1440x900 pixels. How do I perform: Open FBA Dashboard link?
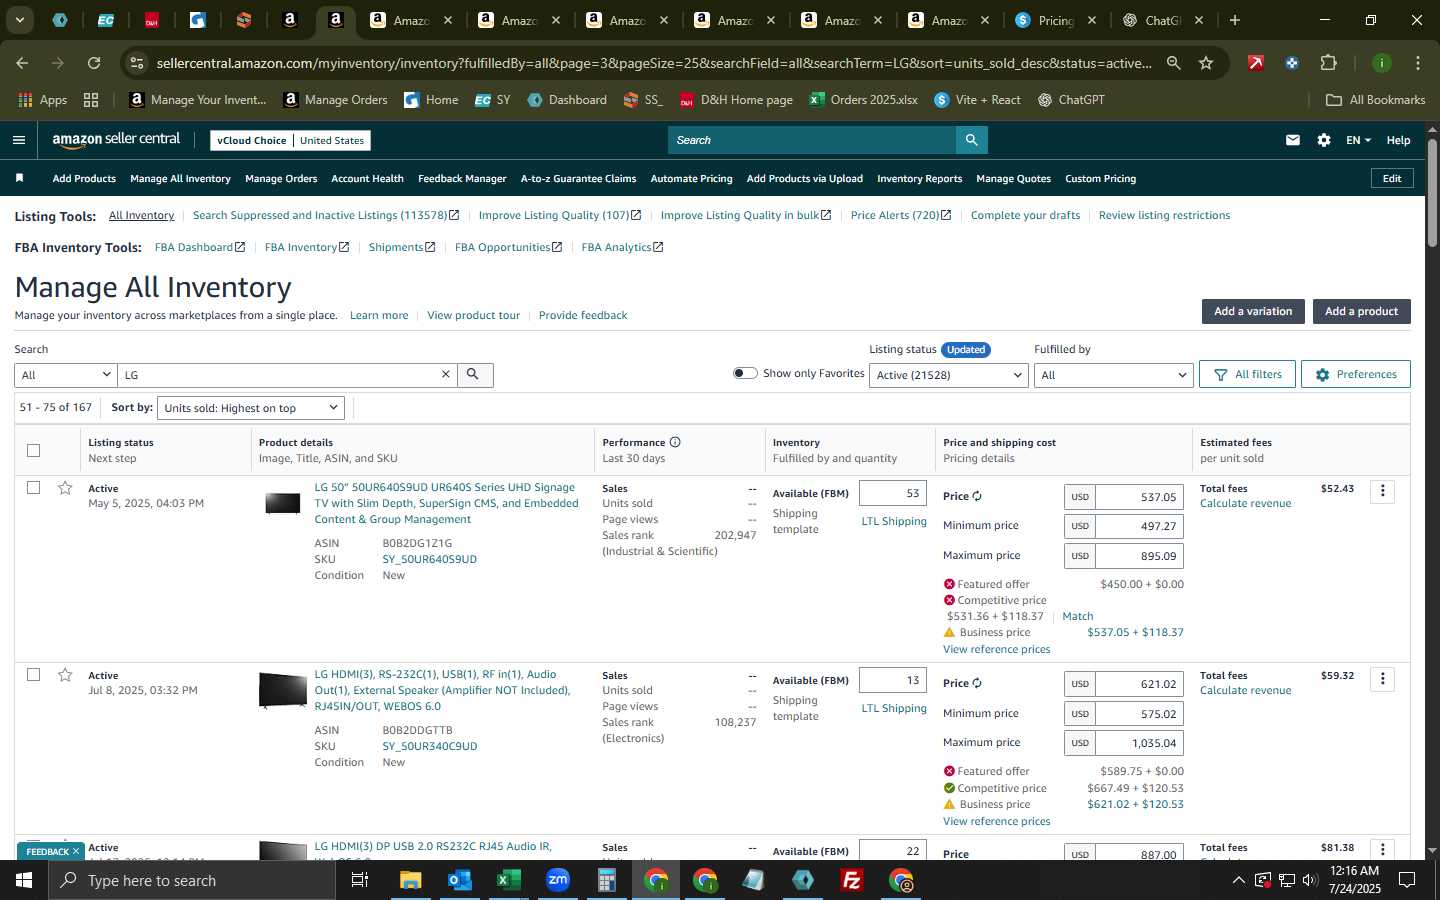[x=199, y=247]
